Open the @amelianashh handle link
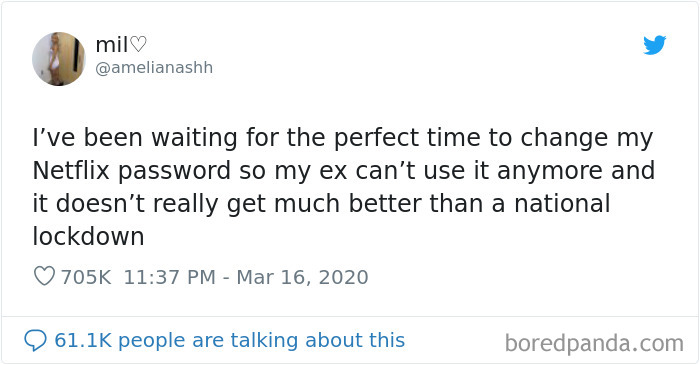The width and height of the screenshot is (700, 365). tap(154, 68)
